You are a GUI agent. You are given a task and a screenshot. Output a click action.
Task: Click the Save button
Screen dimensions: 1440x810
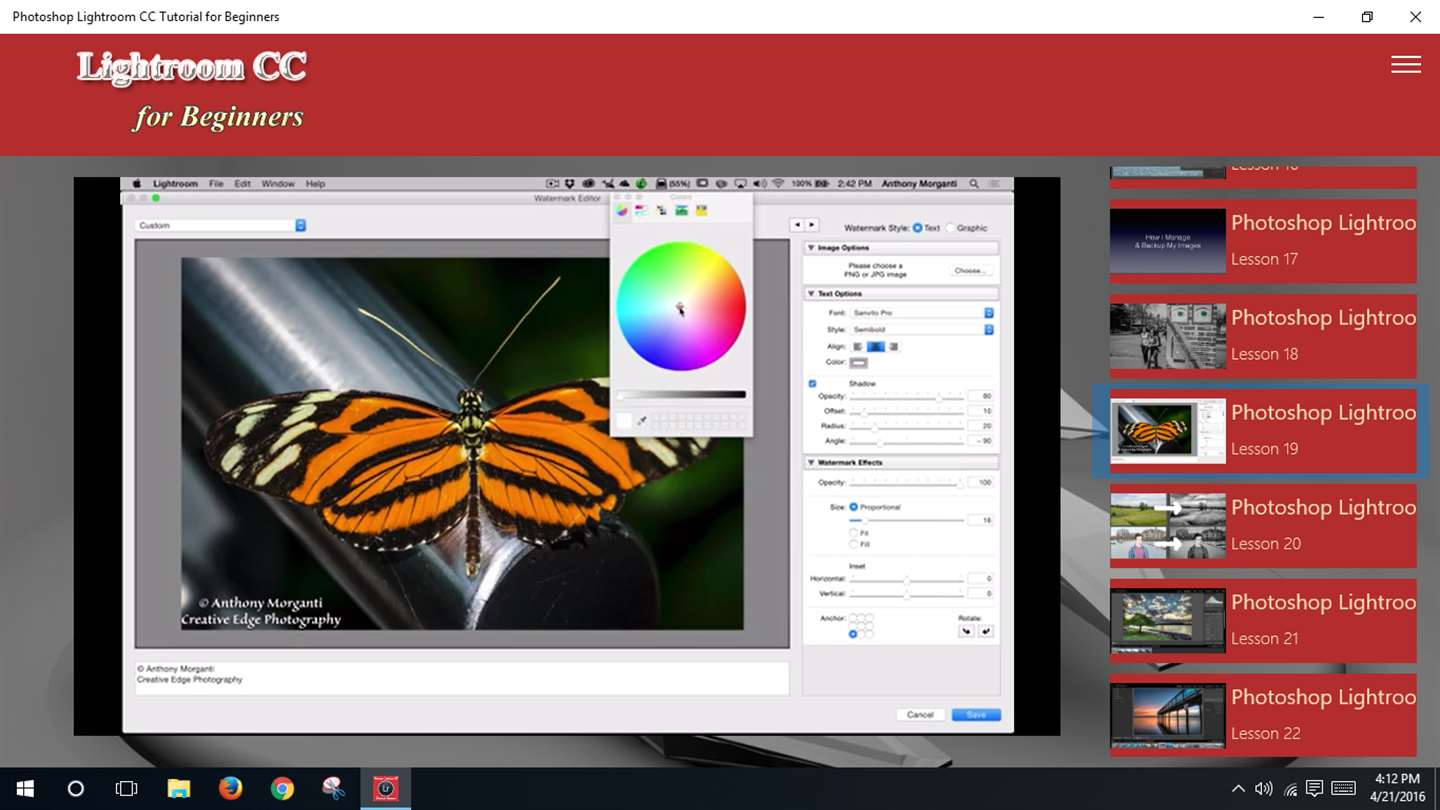pyautogui.click(x=976, y=714)
